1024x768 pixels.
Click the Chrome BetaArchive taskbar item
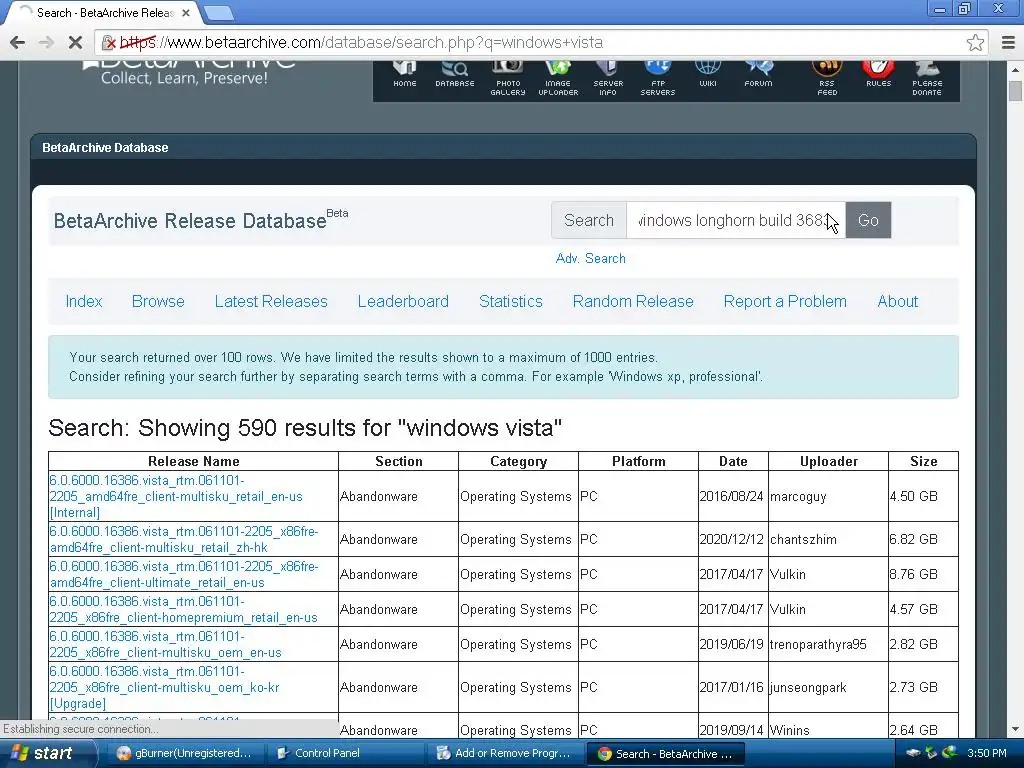(x=665, y=753)
